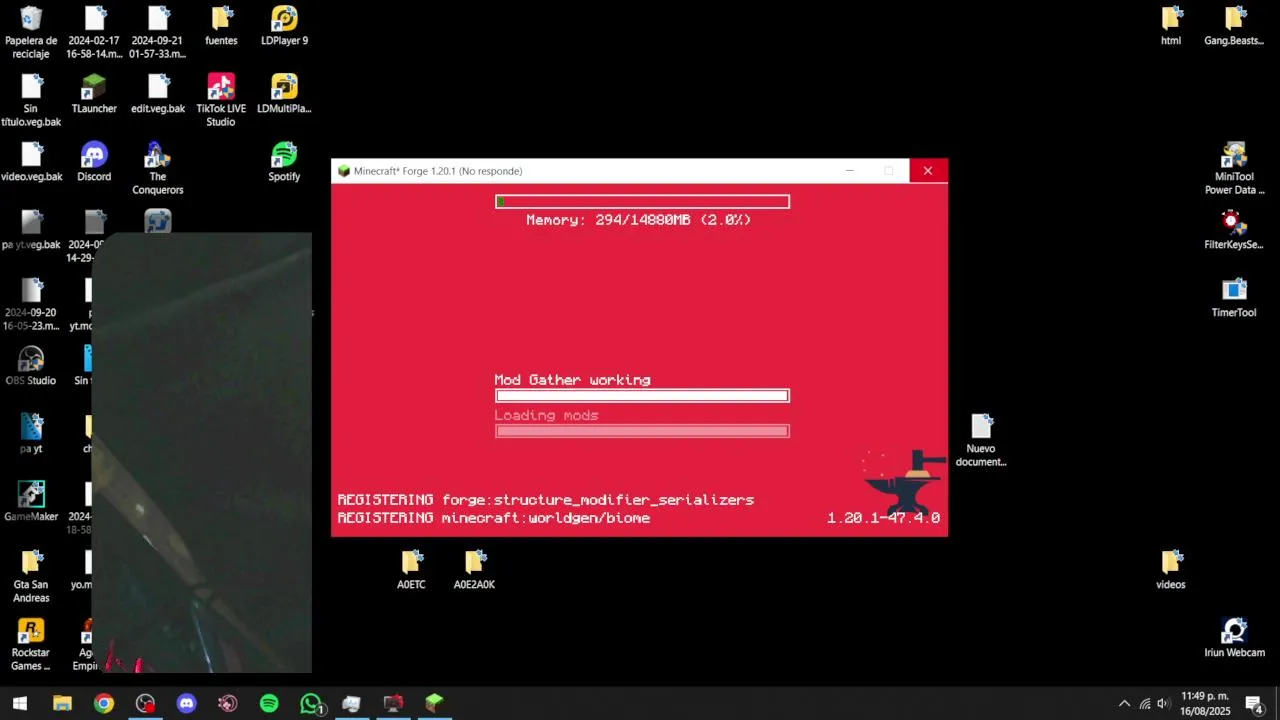The width and height of the screenshot is (1280, 720).
Task: Switch to Minecraft grass block taskbar icon
Action: 434,703
